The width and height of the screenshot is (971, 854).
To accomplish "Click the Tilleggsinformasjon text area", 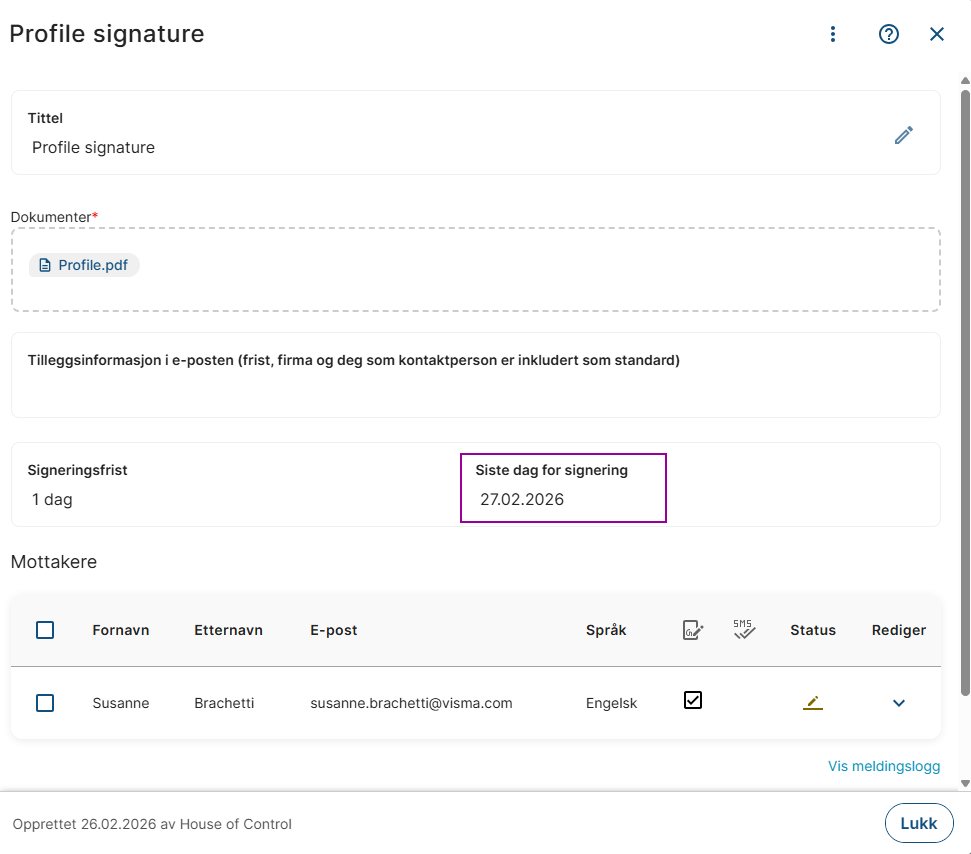I will [475, 388].
